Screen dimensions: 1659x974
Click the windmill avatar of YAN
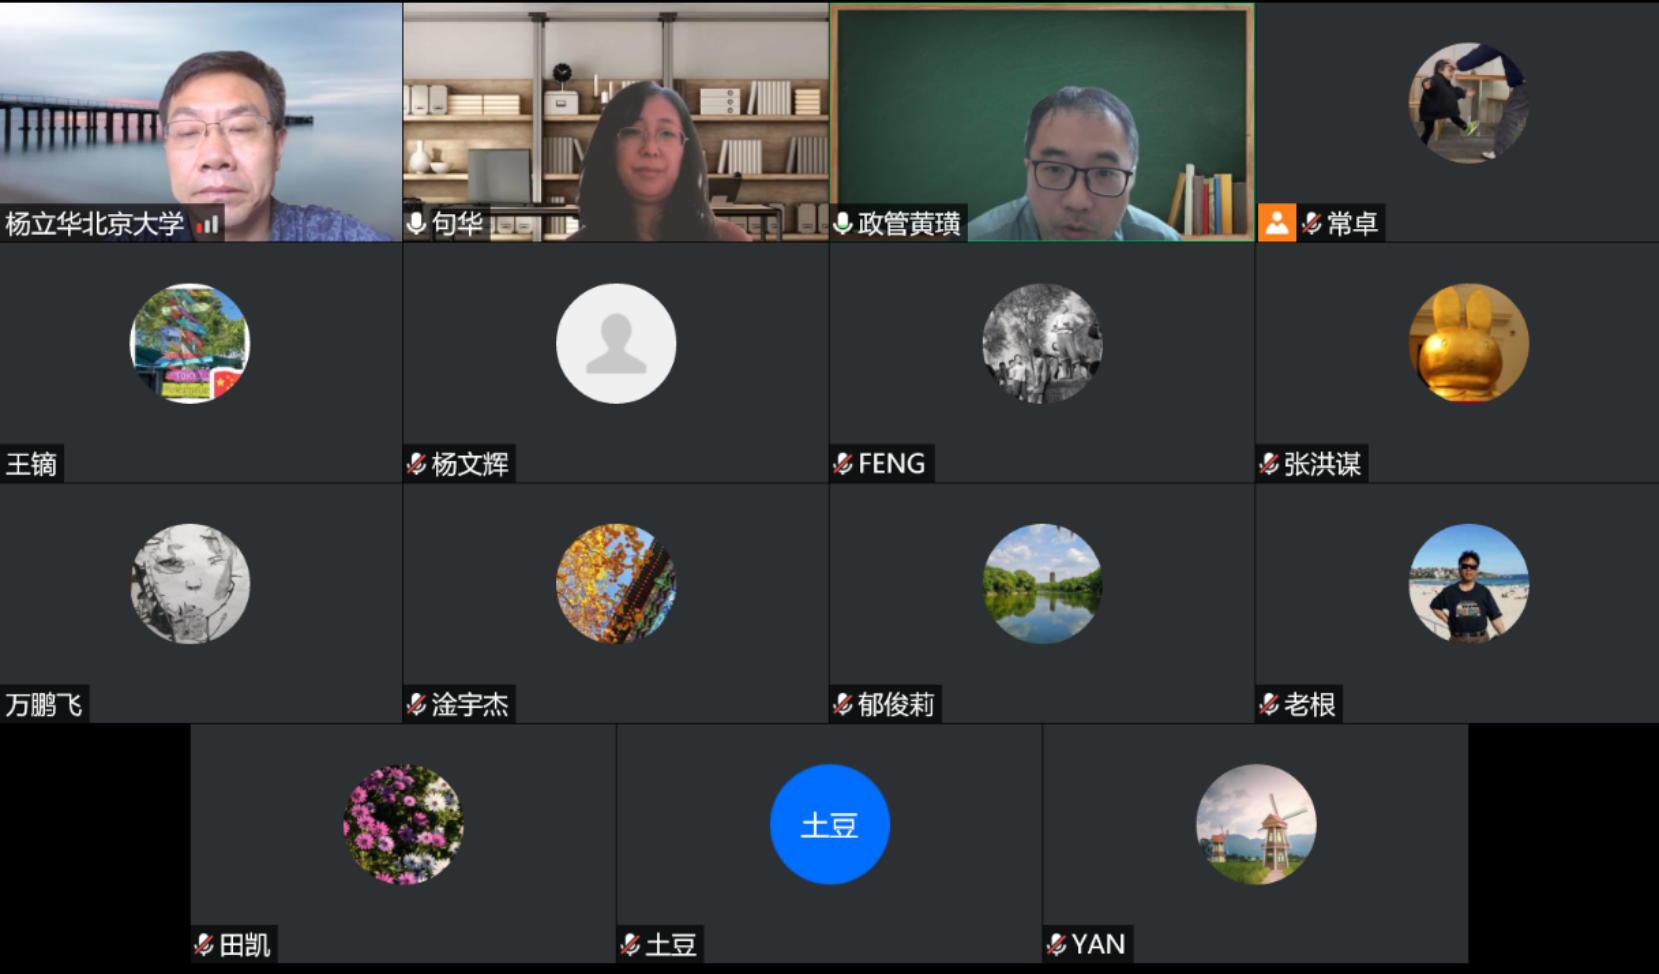coord(1255,824)
